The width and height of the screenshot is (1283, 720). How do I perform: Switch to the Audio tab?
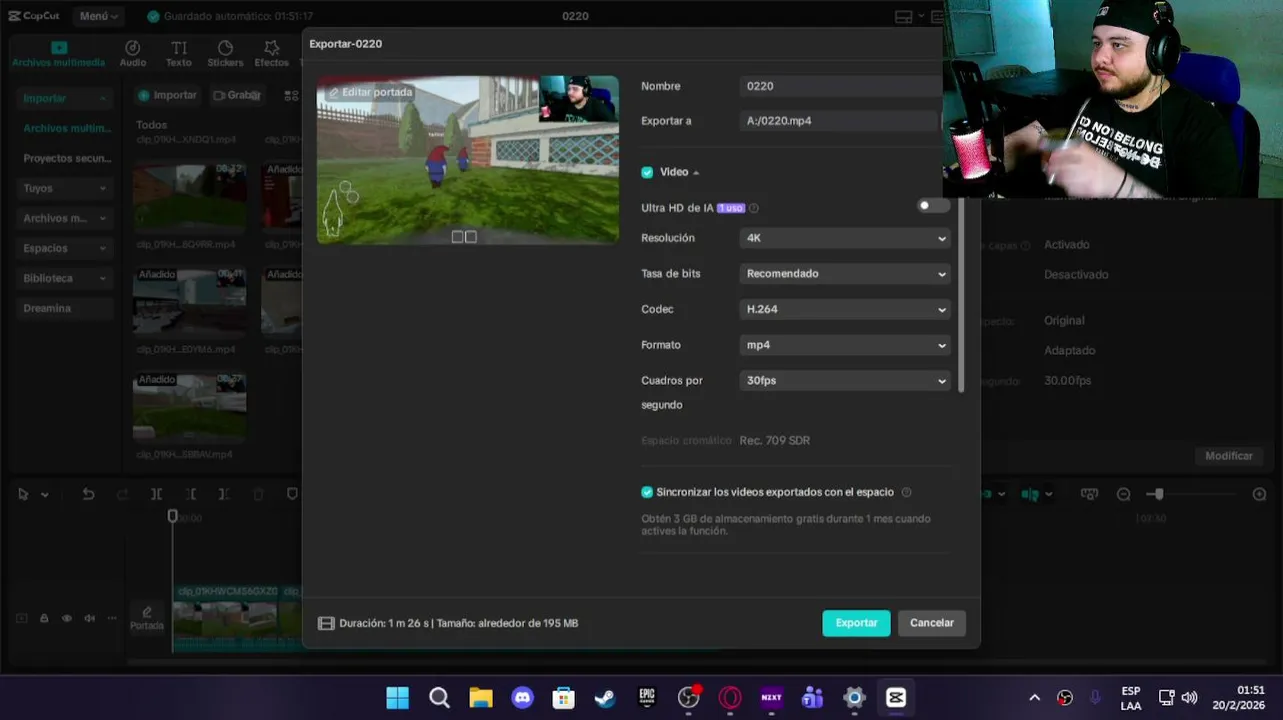coord(133,54)
